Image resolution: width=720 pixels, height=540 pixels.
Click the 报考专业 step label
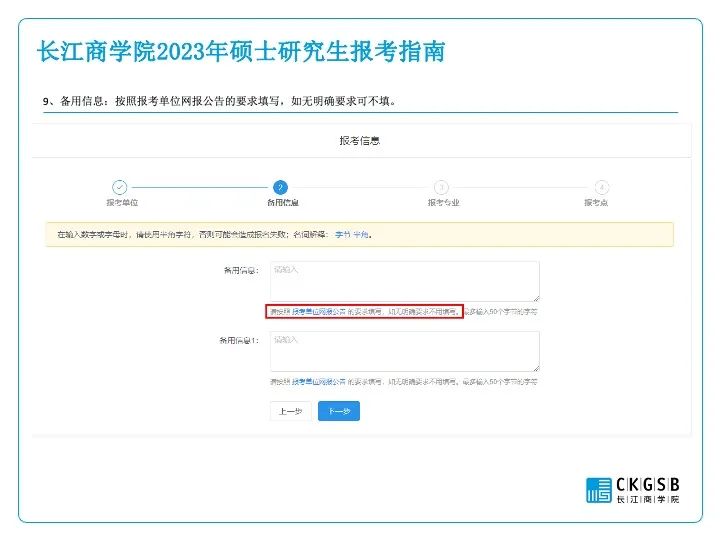point(444,202)
